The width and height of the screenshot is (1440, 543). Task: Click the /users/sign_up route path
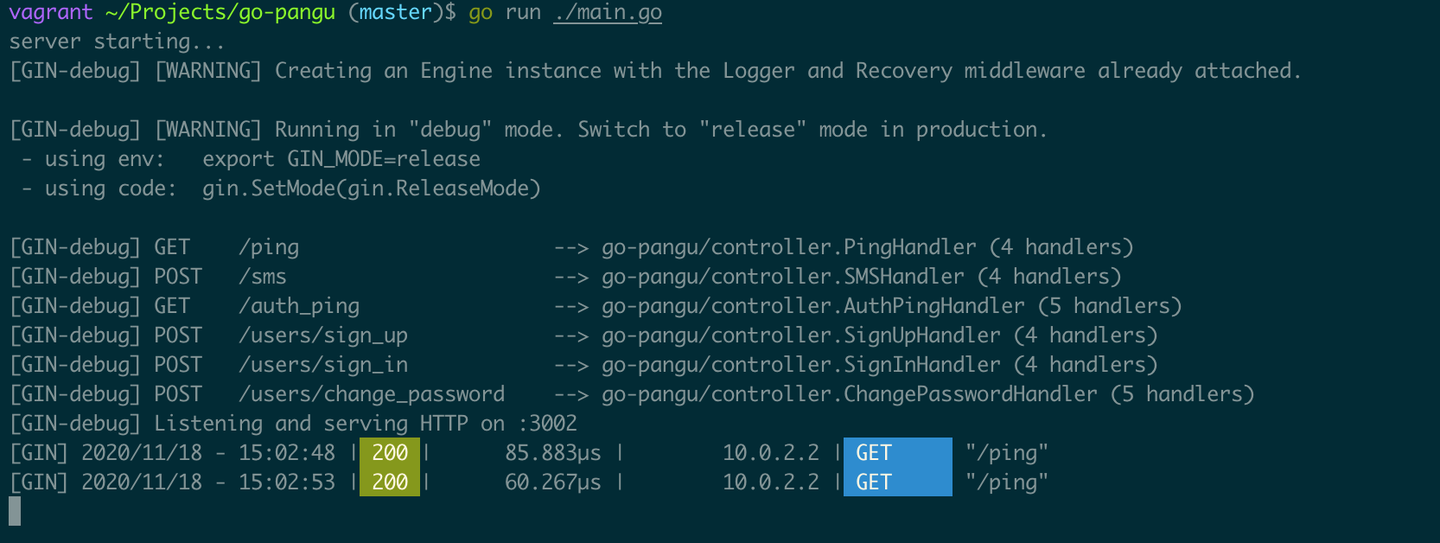click(x=323, y=335)
